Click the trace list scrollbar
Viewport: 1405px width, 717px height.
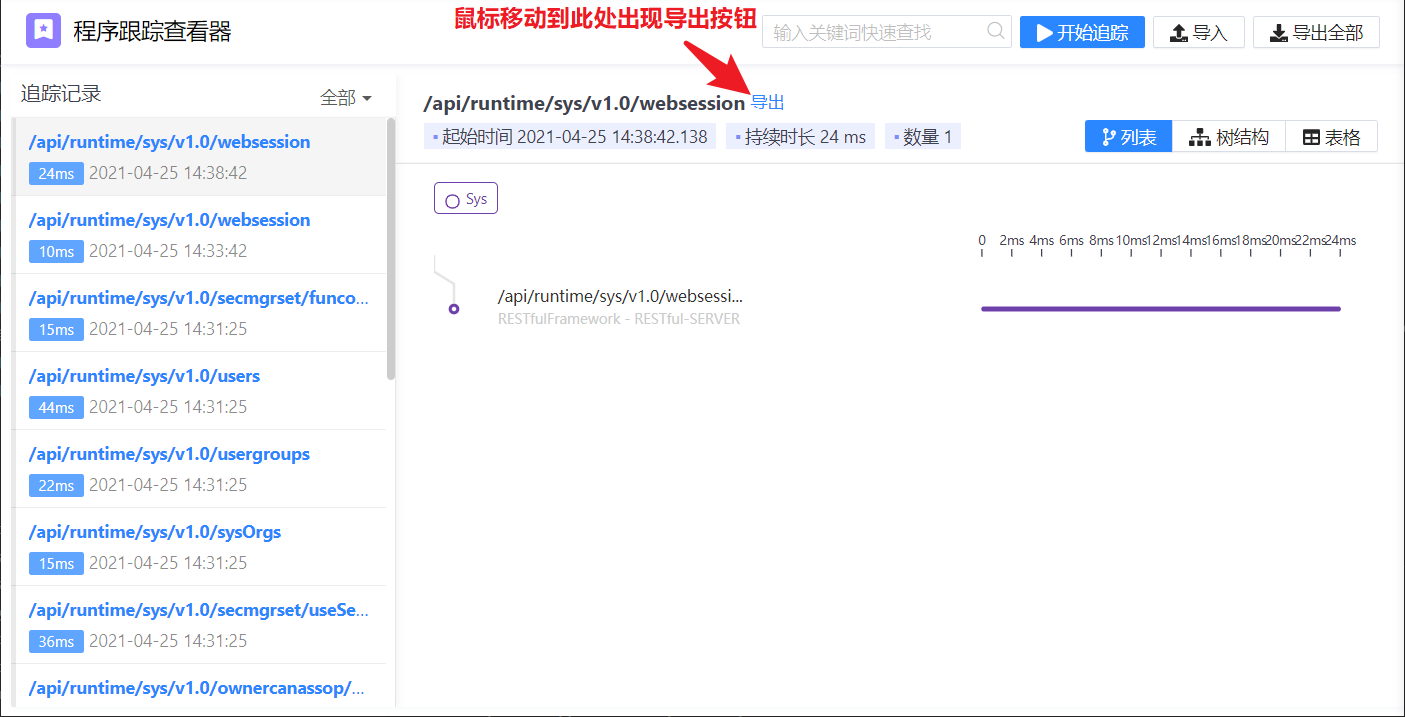[x=391, y=249]
